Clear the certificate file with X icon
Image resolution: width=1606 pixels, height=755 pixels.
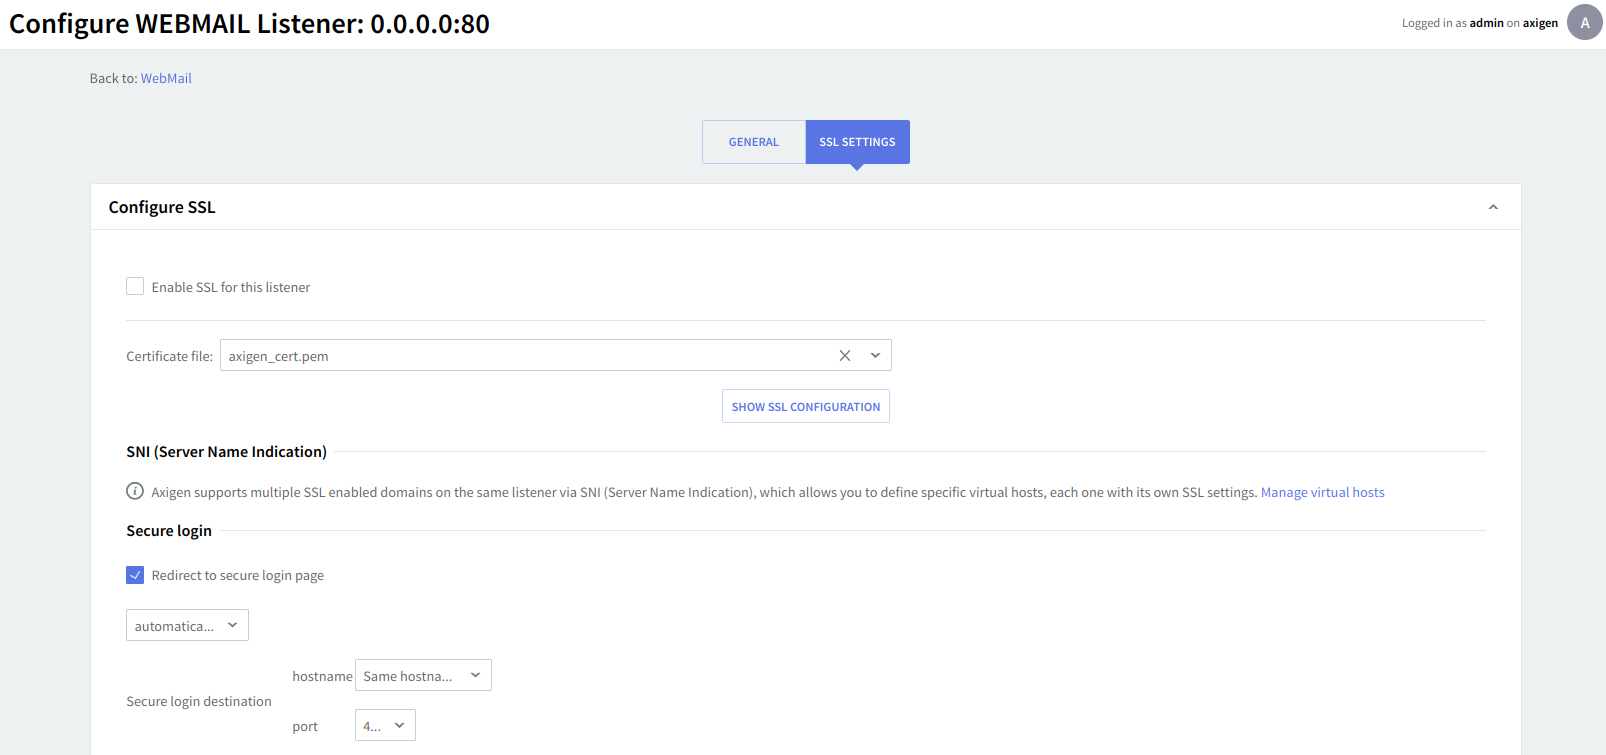coord(845,356)
